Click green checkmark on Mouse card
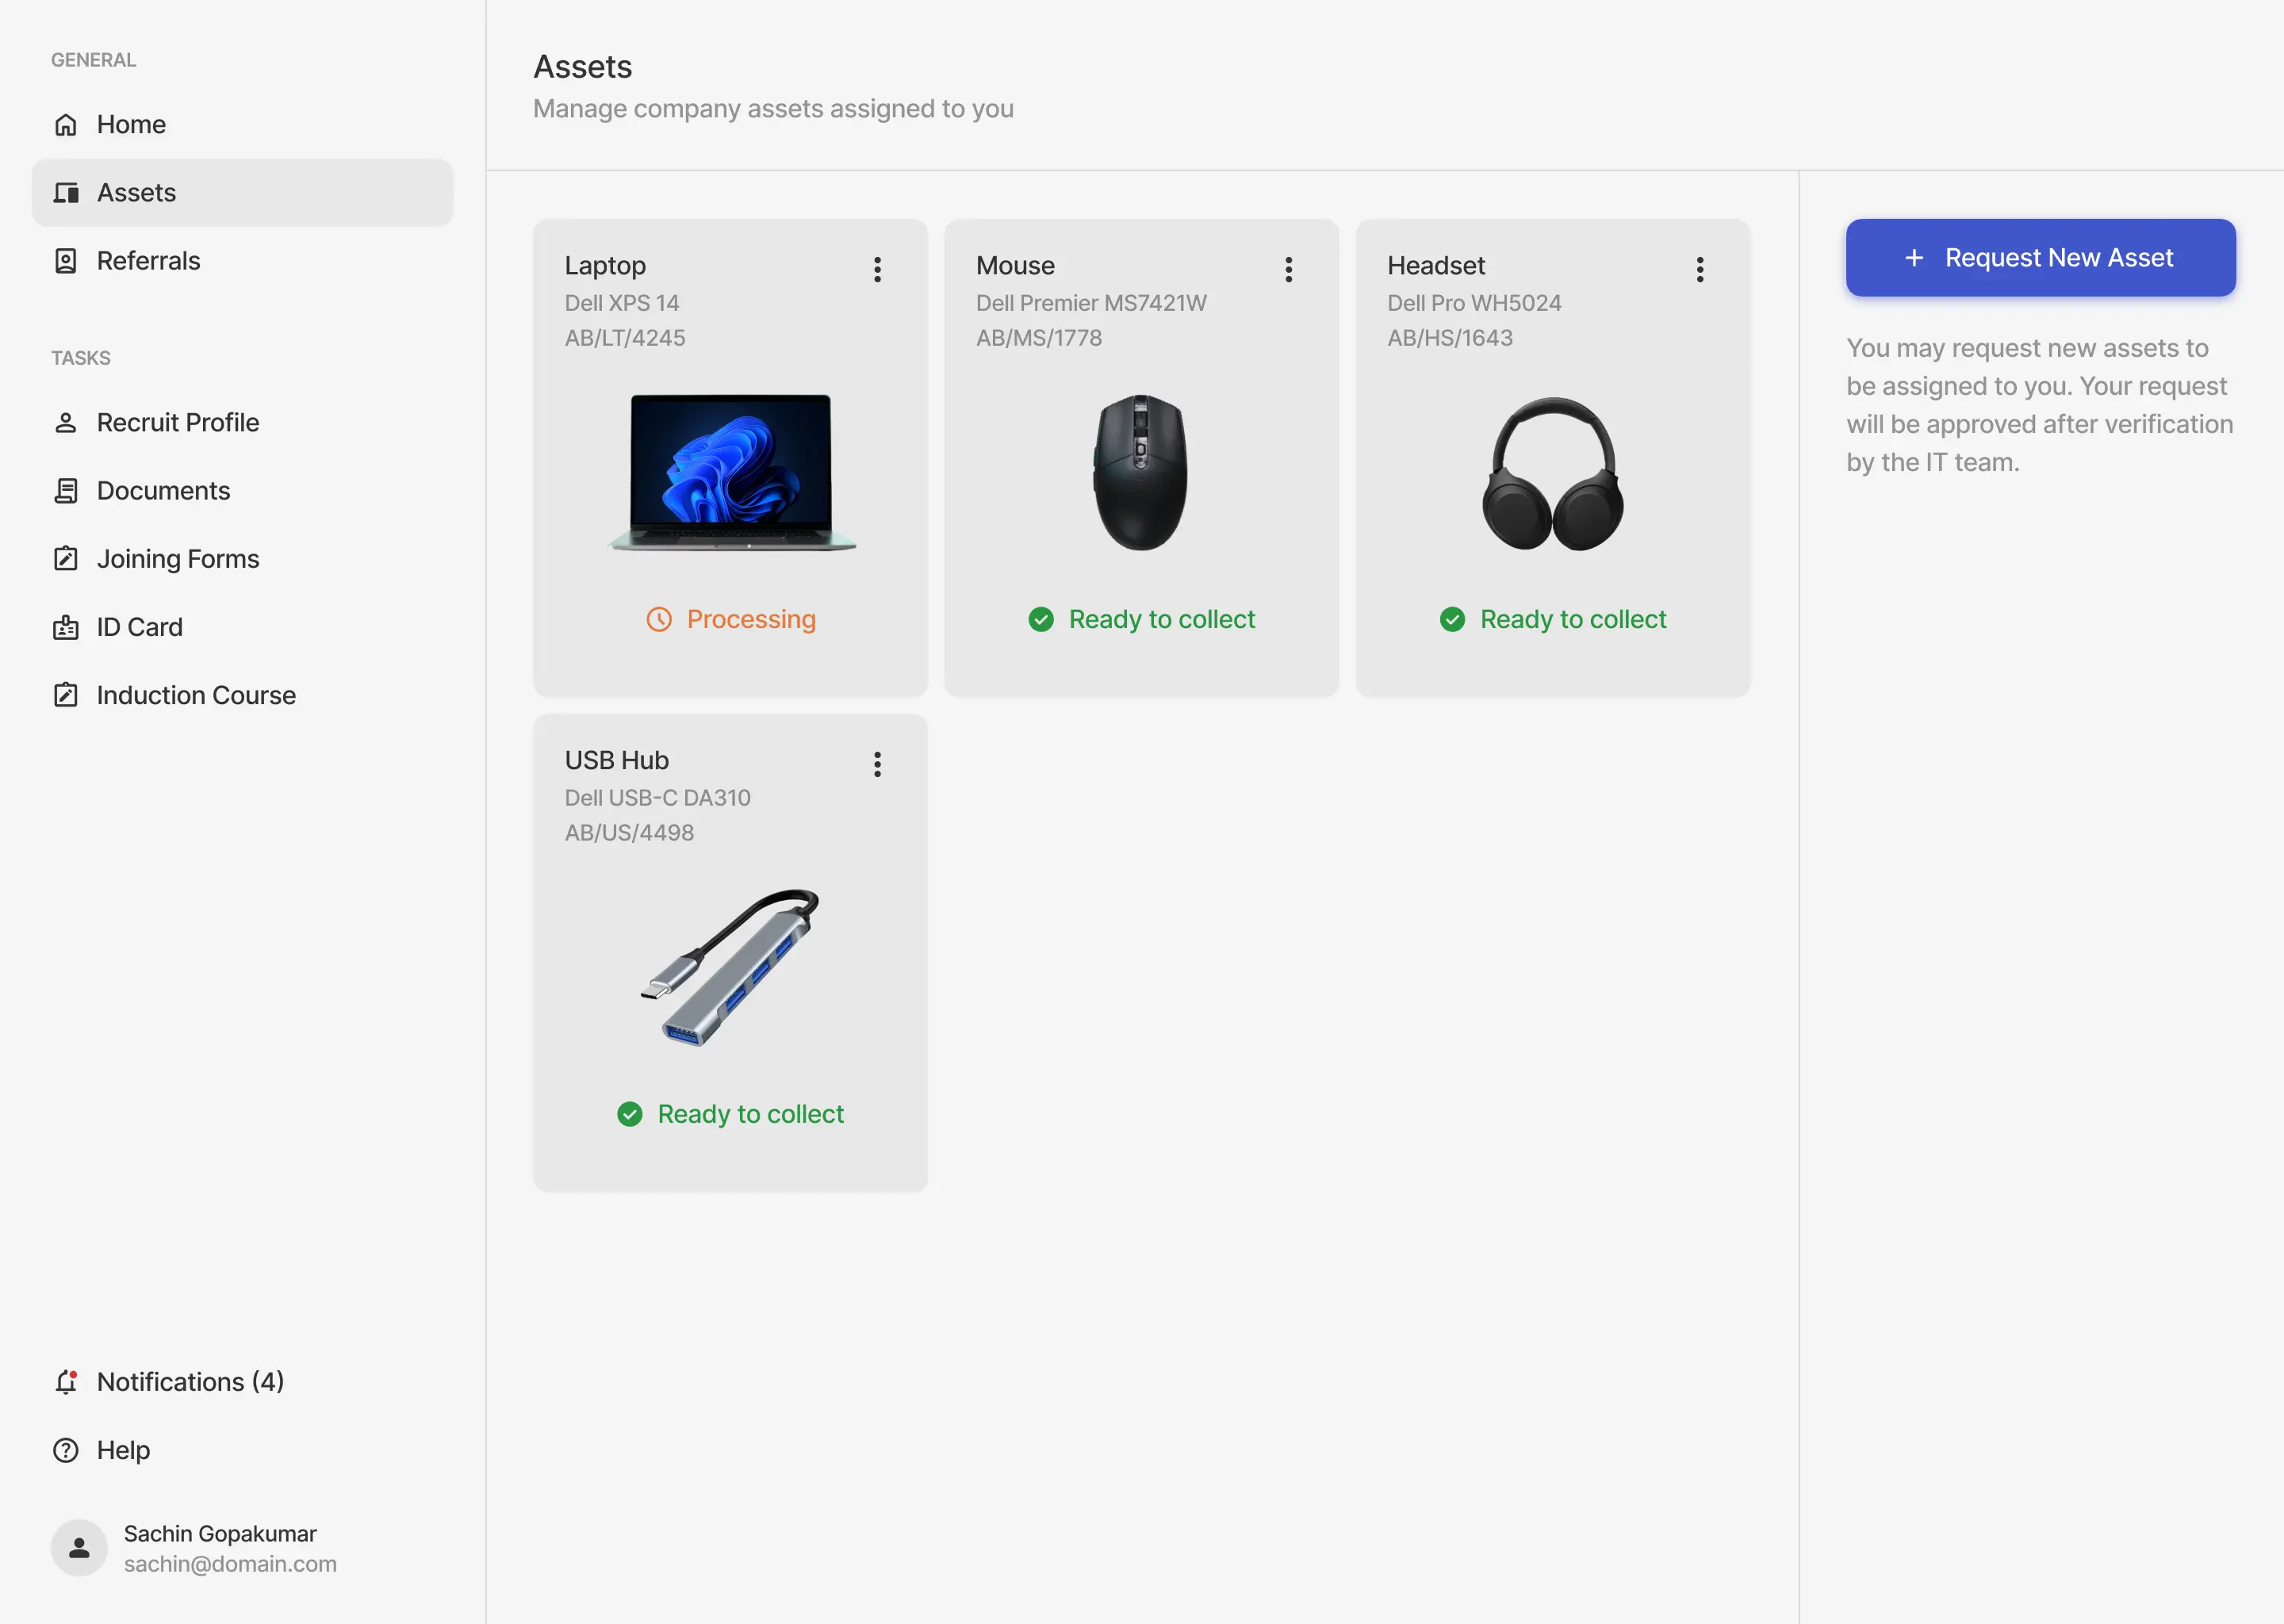Image resolution: width=2284 pixels, height=1624 pixels. pyautogui.click(x=1041, y=619)
